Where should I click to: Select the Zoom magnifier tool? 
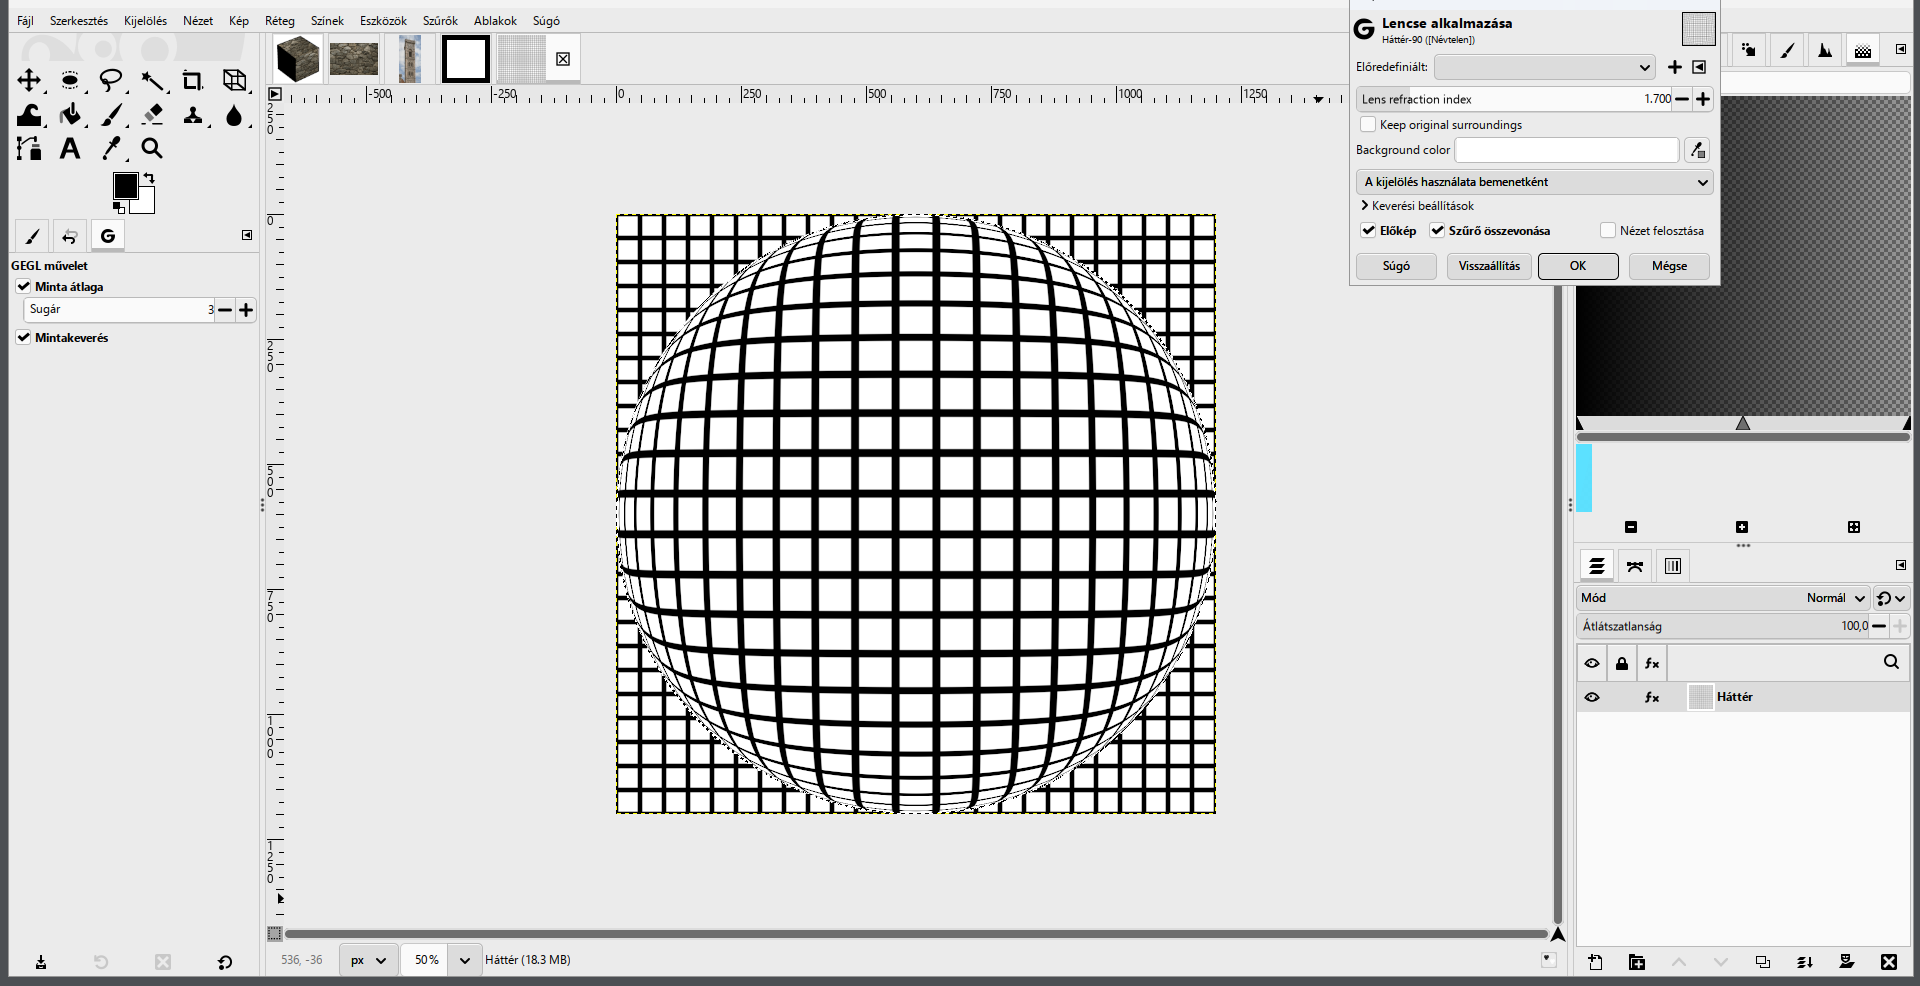[152, 149]
